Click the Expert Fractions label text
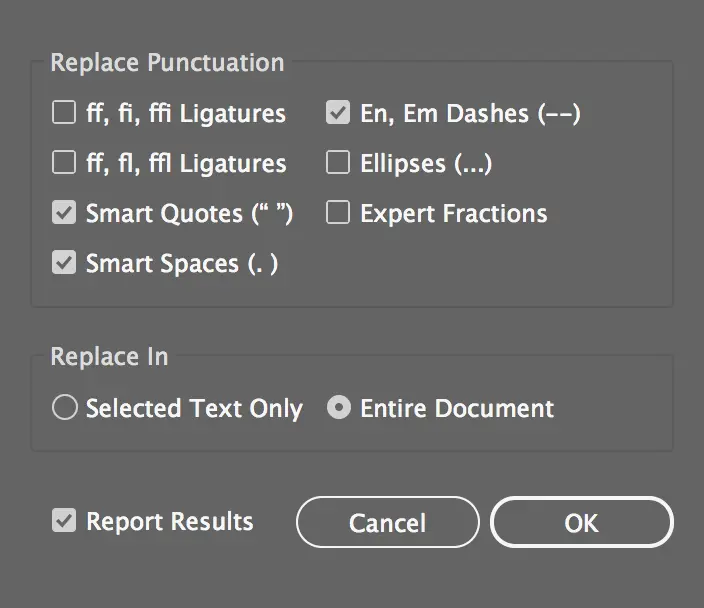This screenshot has width=704, height=608. (454, 213)
